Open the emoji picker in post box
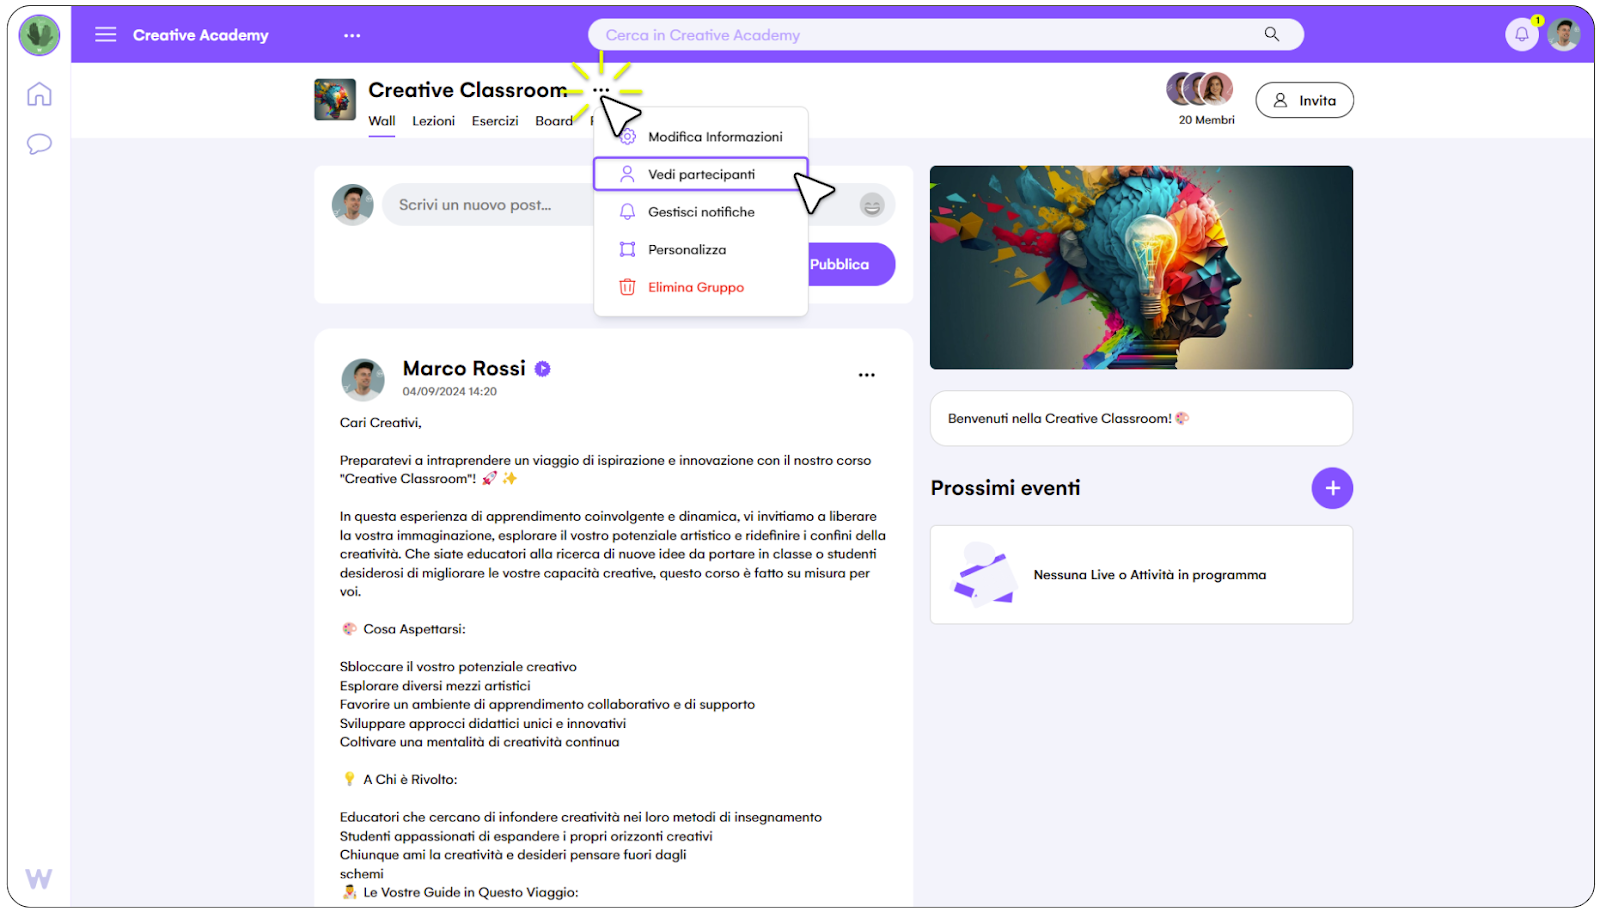This screenshot has width=1600, height=912. (x=872, y=205)
